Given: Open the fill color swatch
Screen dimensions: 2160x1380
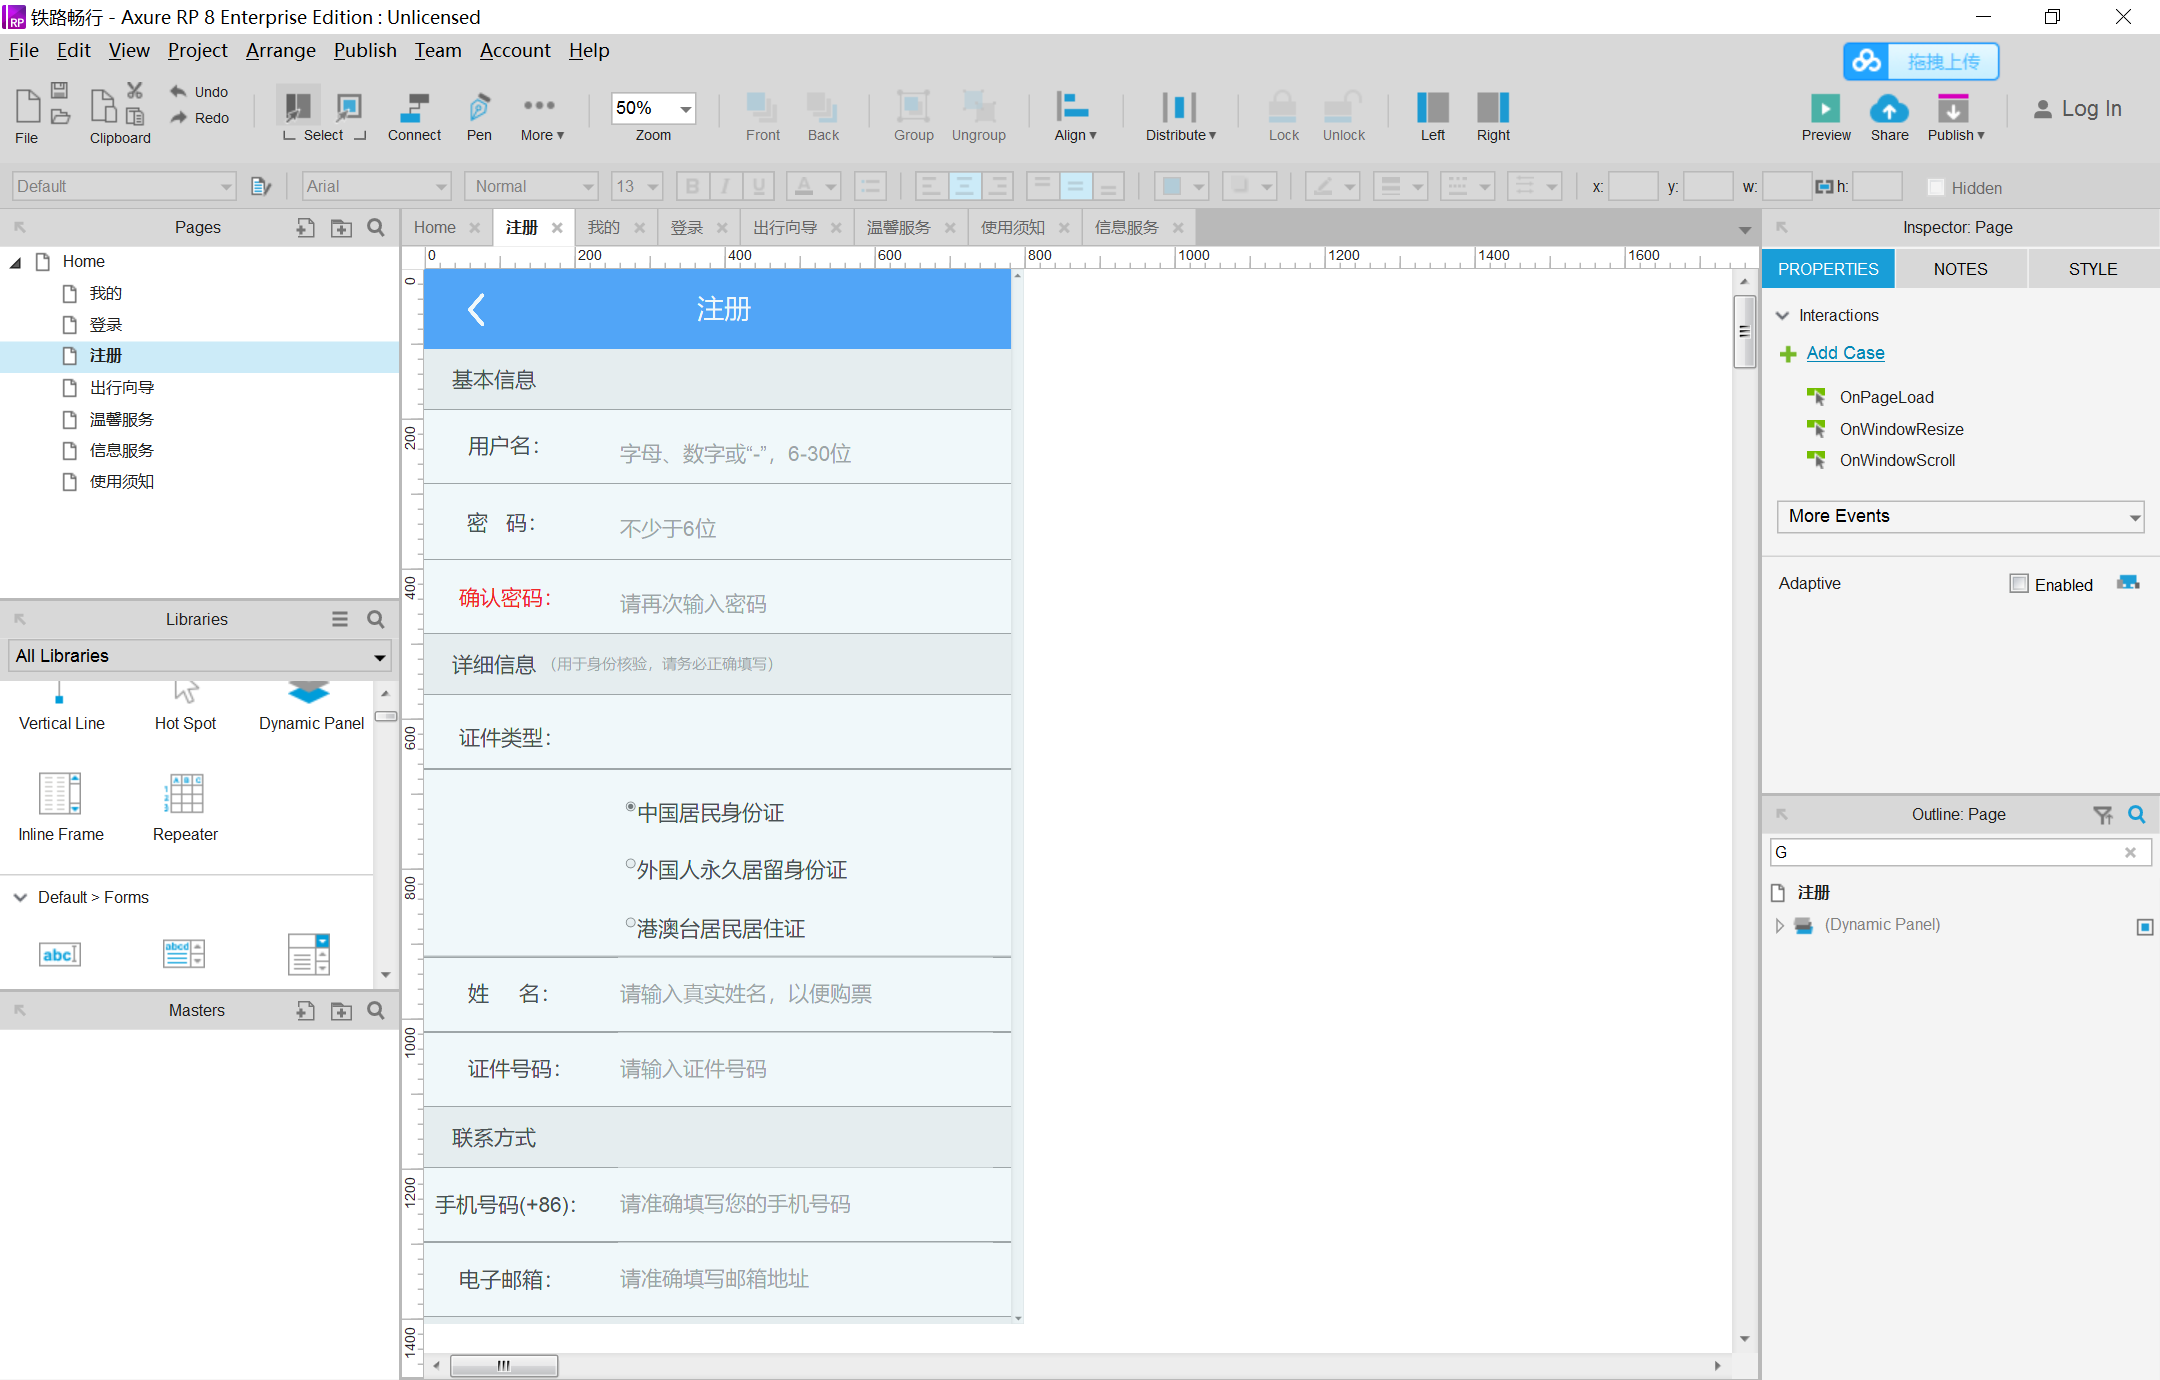Looking at the screenshot, I should (x=1172, y=187).
